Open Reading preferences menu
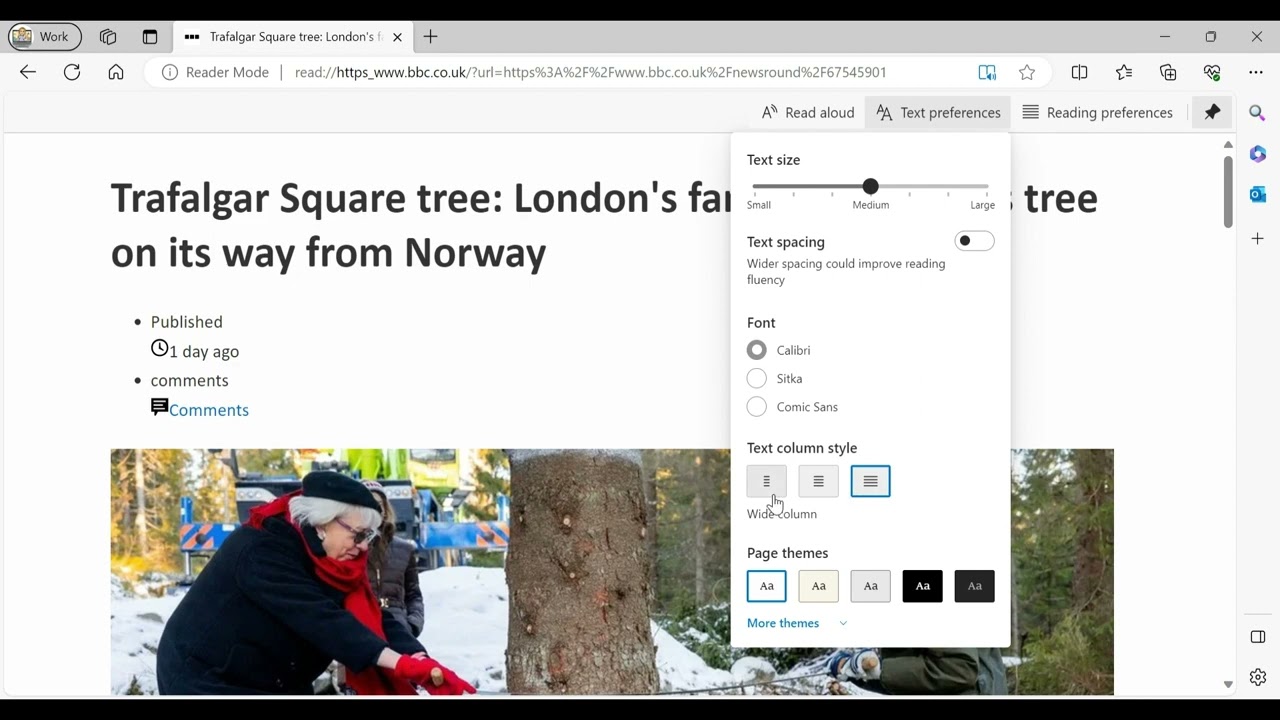This screenshot has width=1280, height=720. (1097, 112)
